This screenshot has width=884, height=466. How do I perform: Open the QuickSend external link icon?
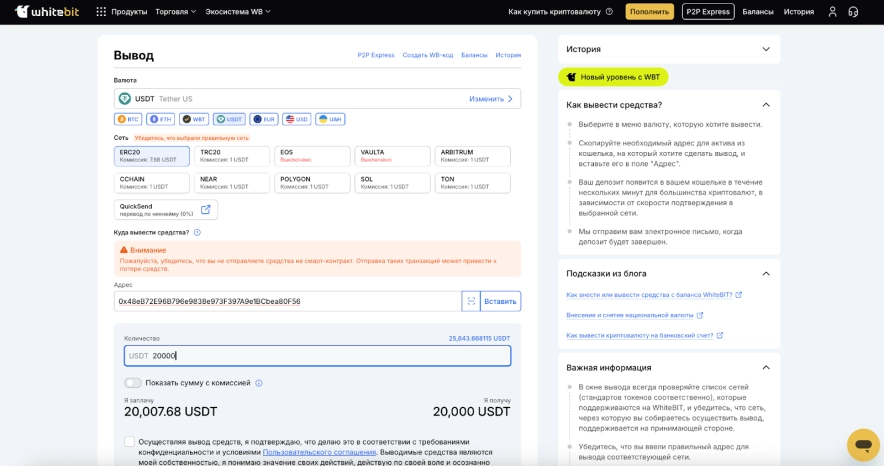[205, 210]
